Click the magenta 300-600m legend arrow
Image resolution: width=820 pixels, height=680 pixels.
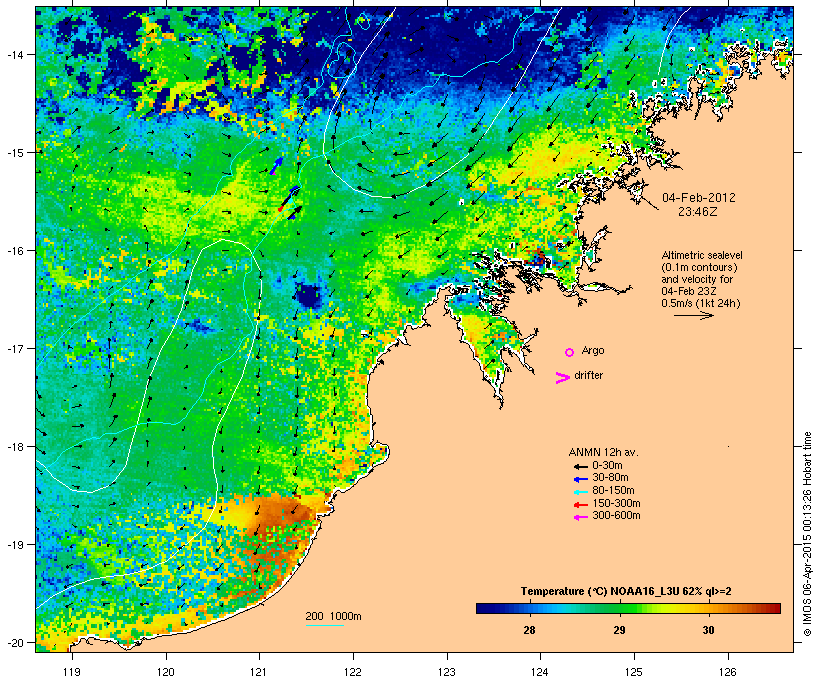click(581, 517)
